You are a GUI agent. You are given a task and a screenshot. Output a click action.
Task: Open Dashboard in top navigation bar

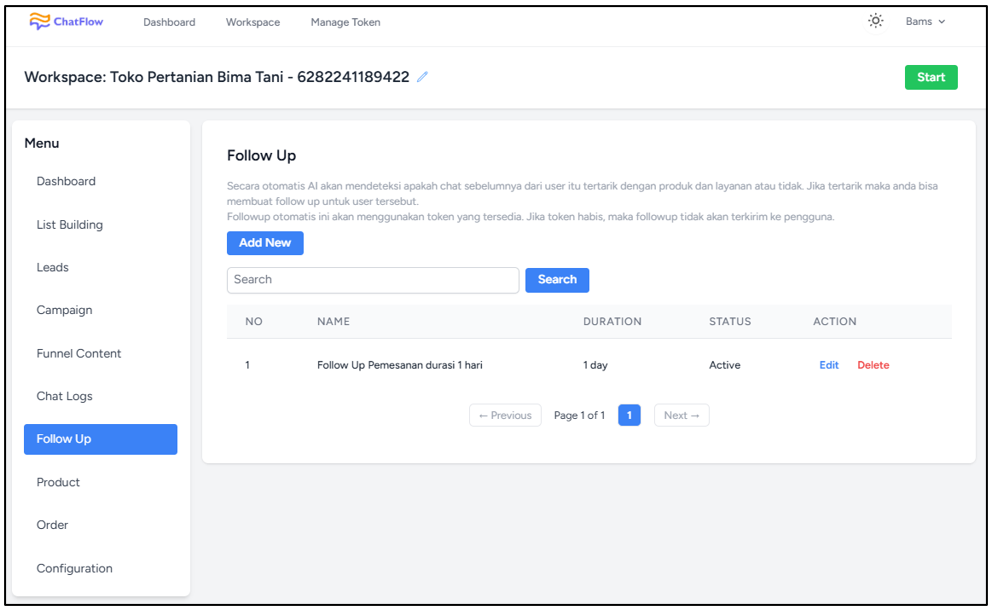pyautogui.click(x=169, y=22)
